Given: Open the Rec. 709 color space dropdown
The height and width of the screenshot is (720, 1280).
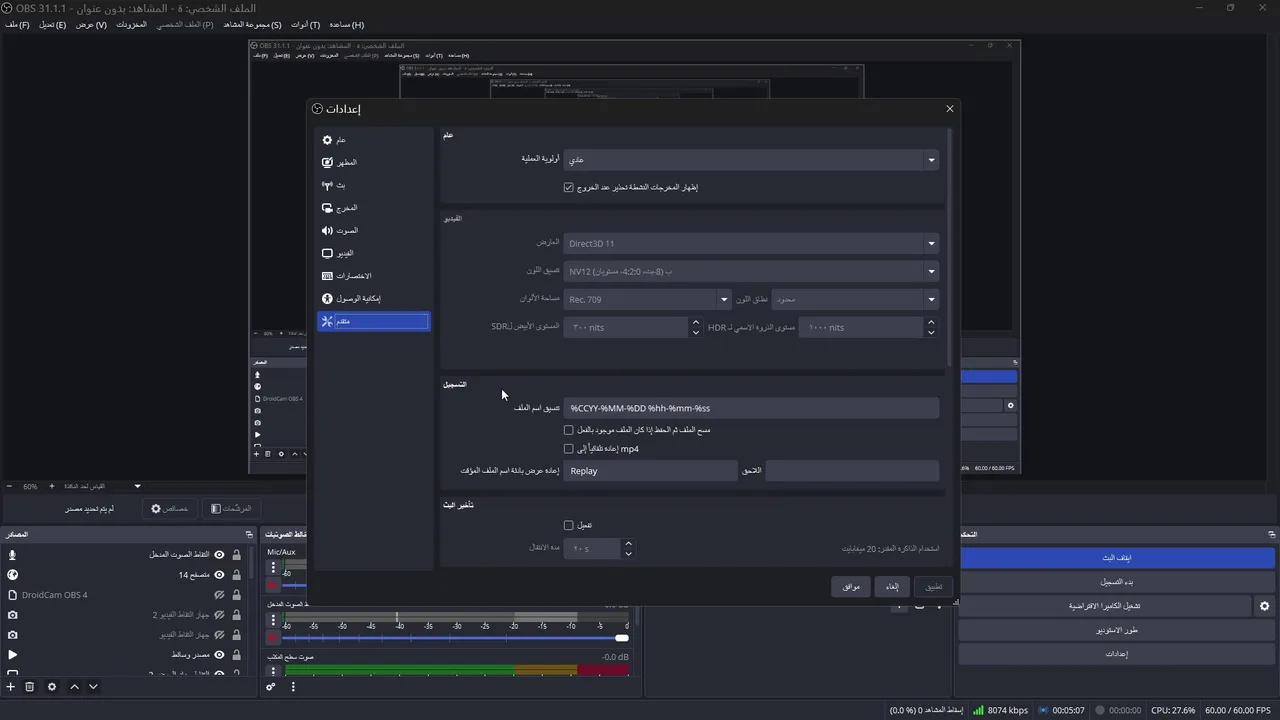Looking at the screenshot, I should pos(647,300).
